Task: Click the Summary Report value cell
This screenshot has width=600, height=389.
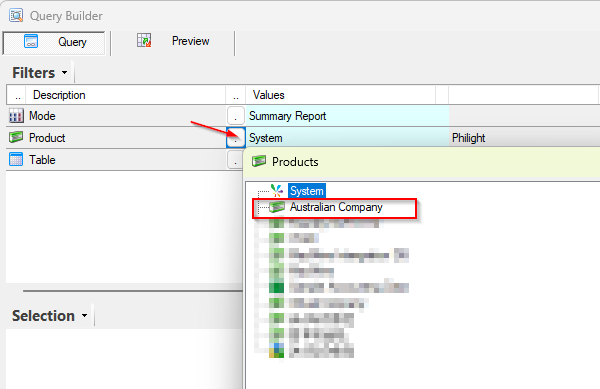Action: [x=347, y=116]
